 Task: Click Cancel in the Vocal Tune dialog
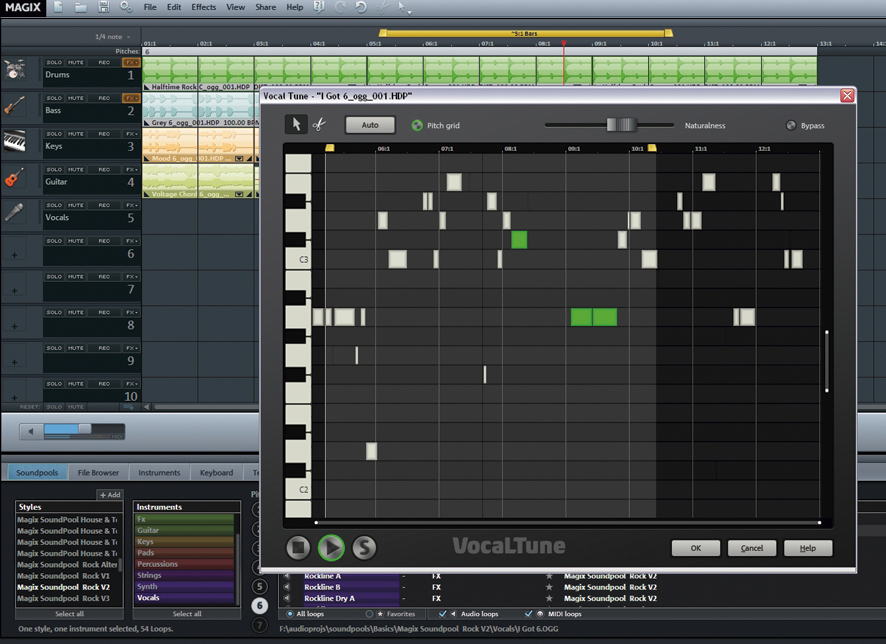click(752, 548)
